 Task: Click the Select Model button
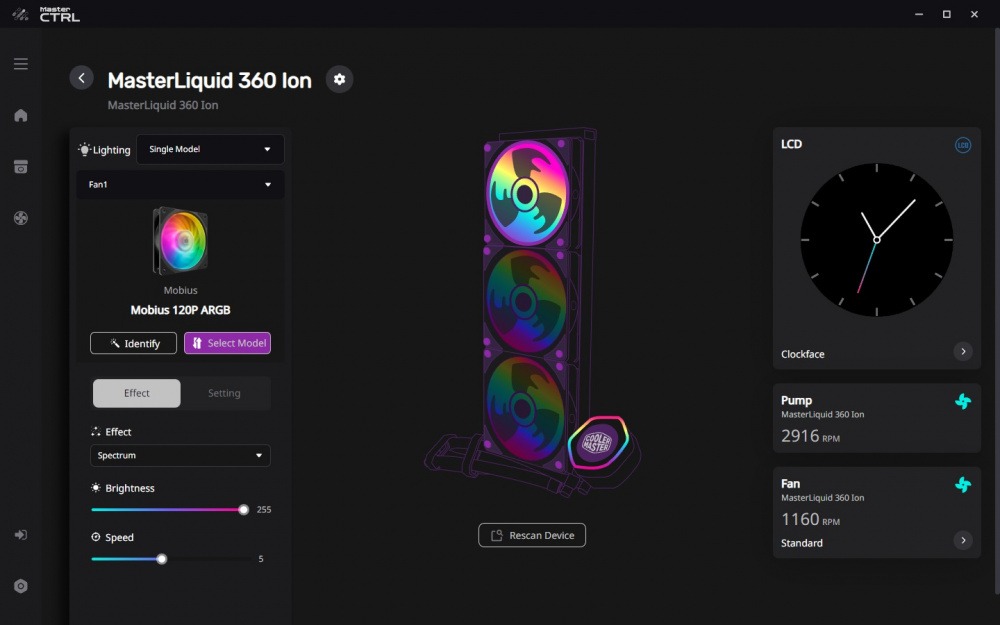(x=228, y=343)
